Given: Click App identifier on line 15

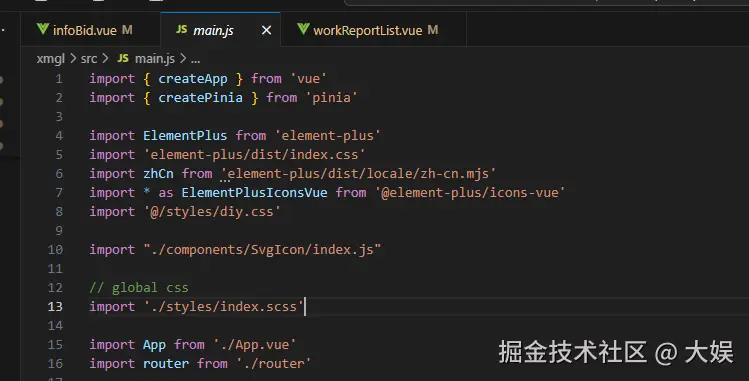Looking at the screenshot, I should (x=154, y=344).
